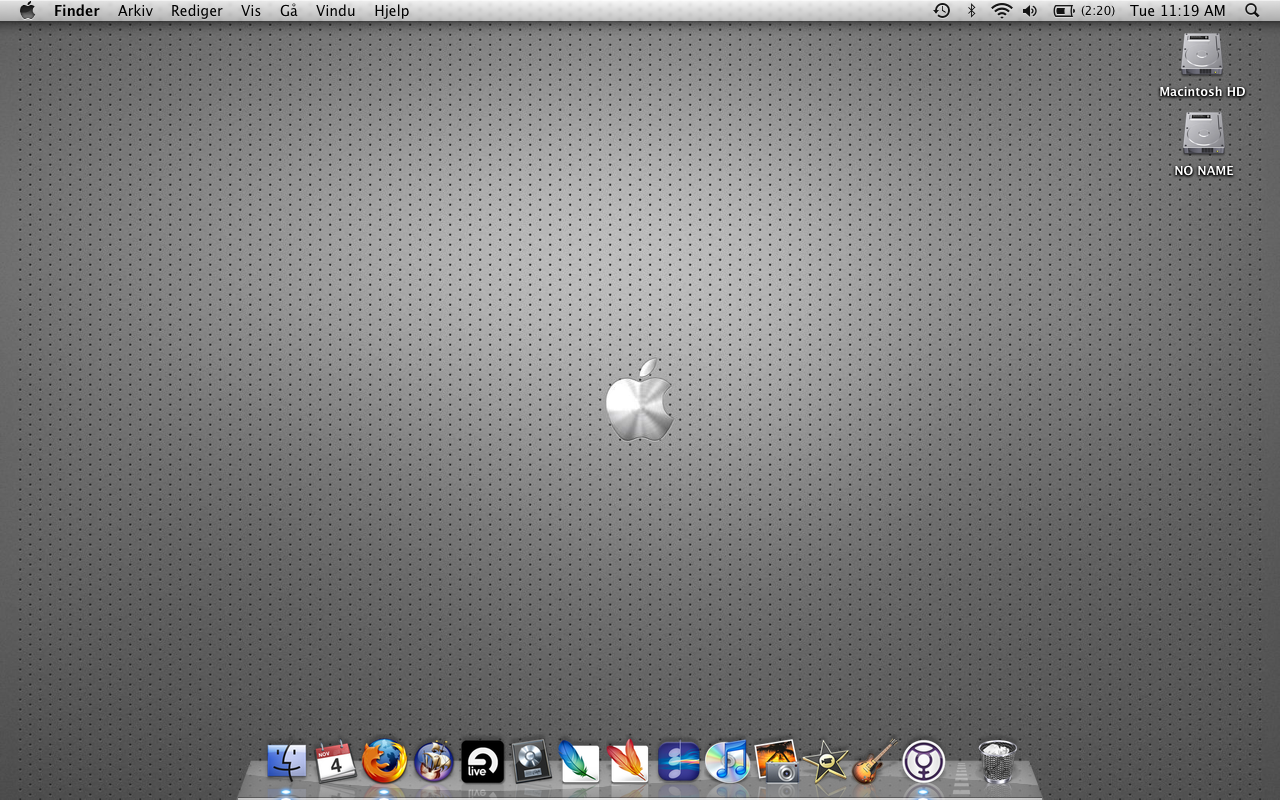
Task: Open the Trash in the dock
Action: click(997, 762)
